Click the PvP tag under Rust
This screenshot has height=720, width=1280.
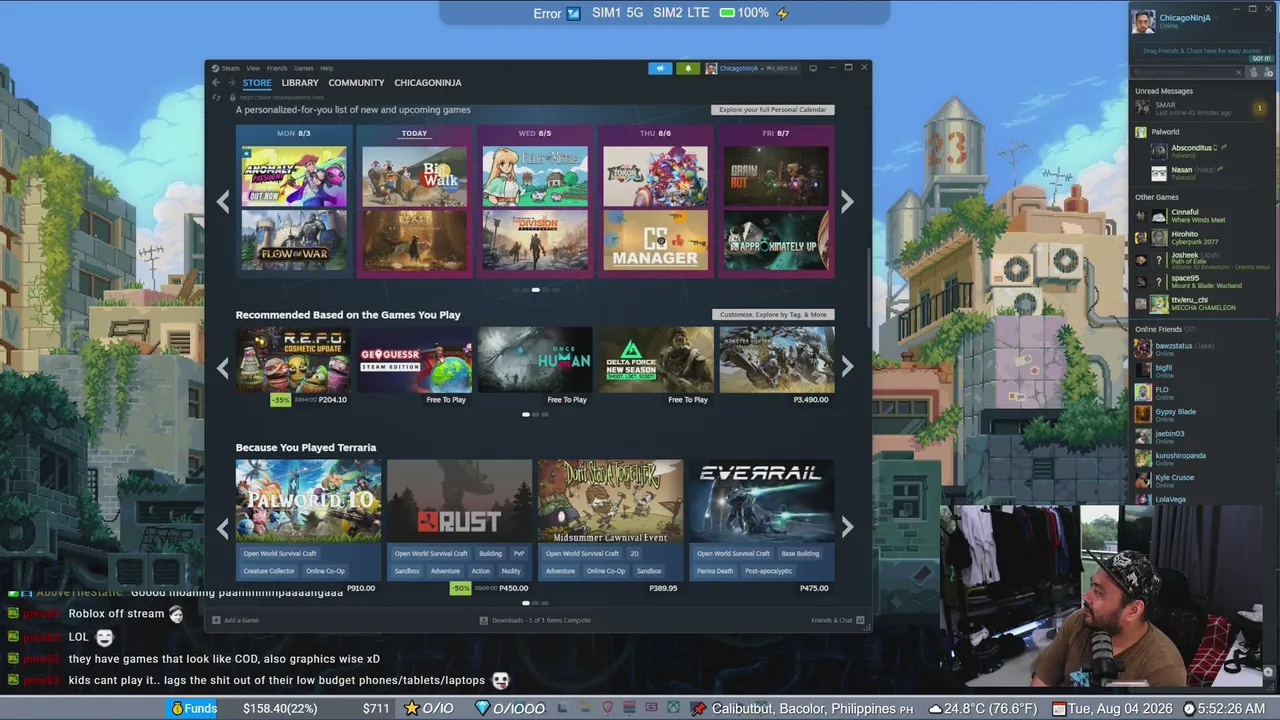519,553
